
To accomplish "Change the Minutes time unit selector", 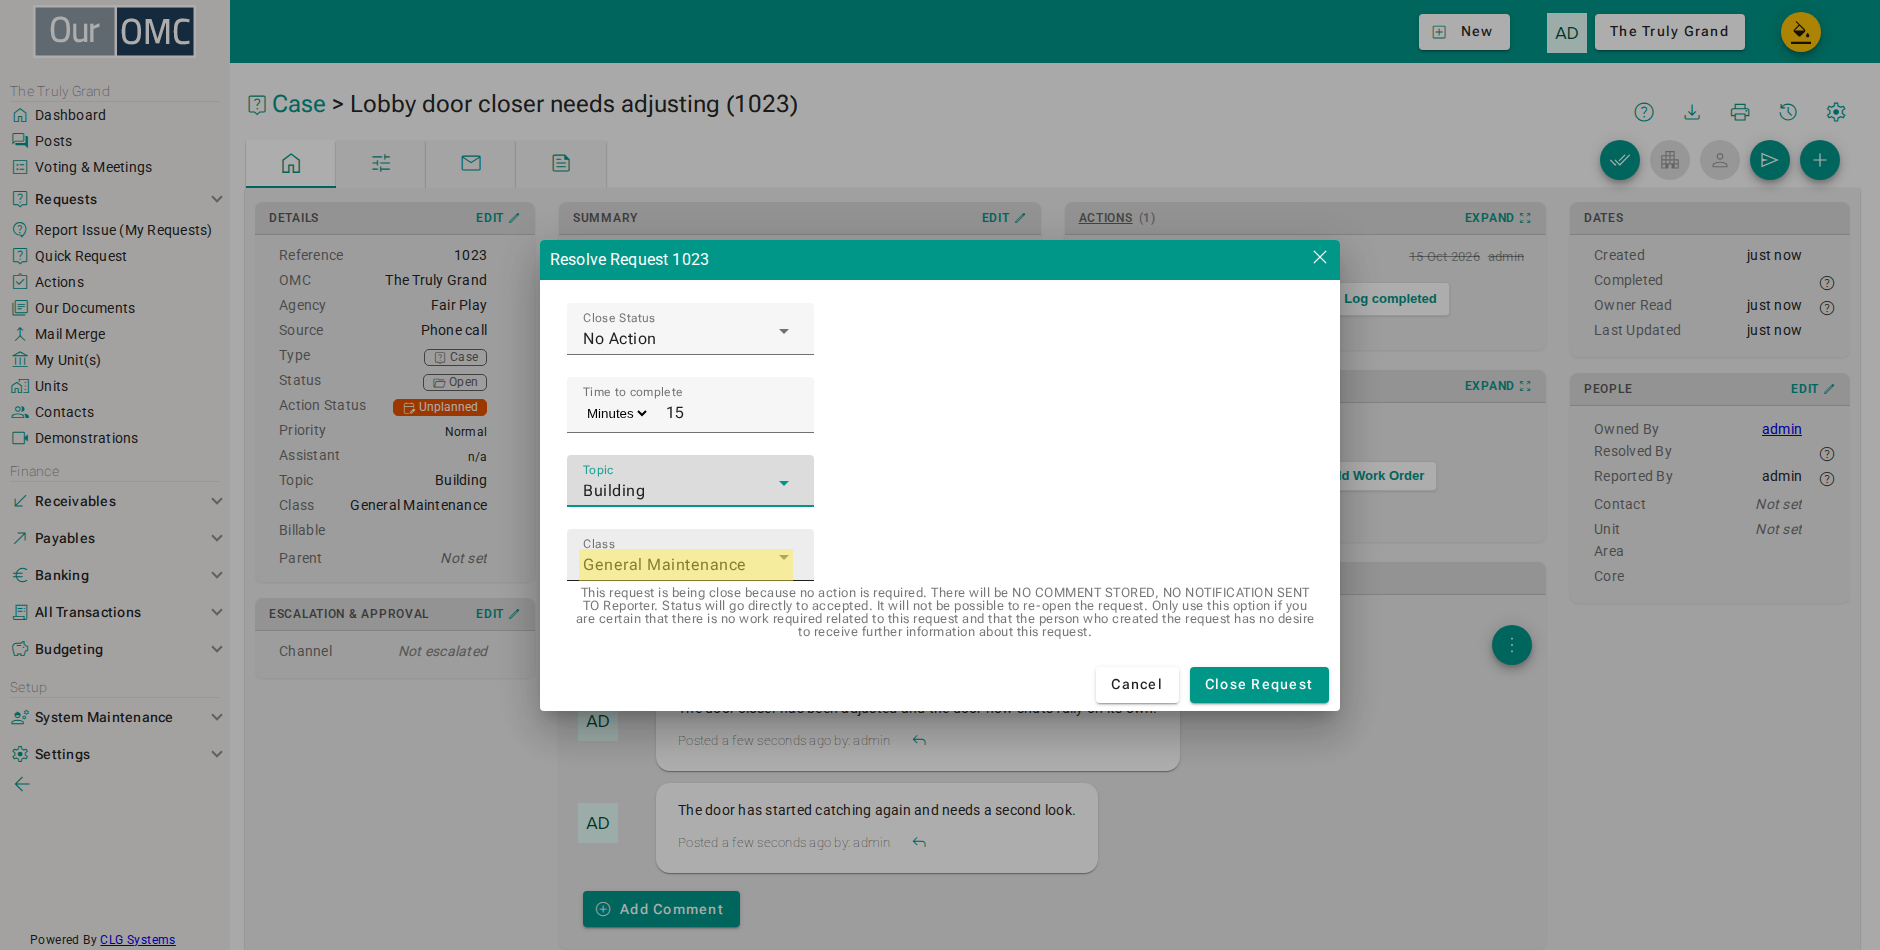I will [617, 413].
